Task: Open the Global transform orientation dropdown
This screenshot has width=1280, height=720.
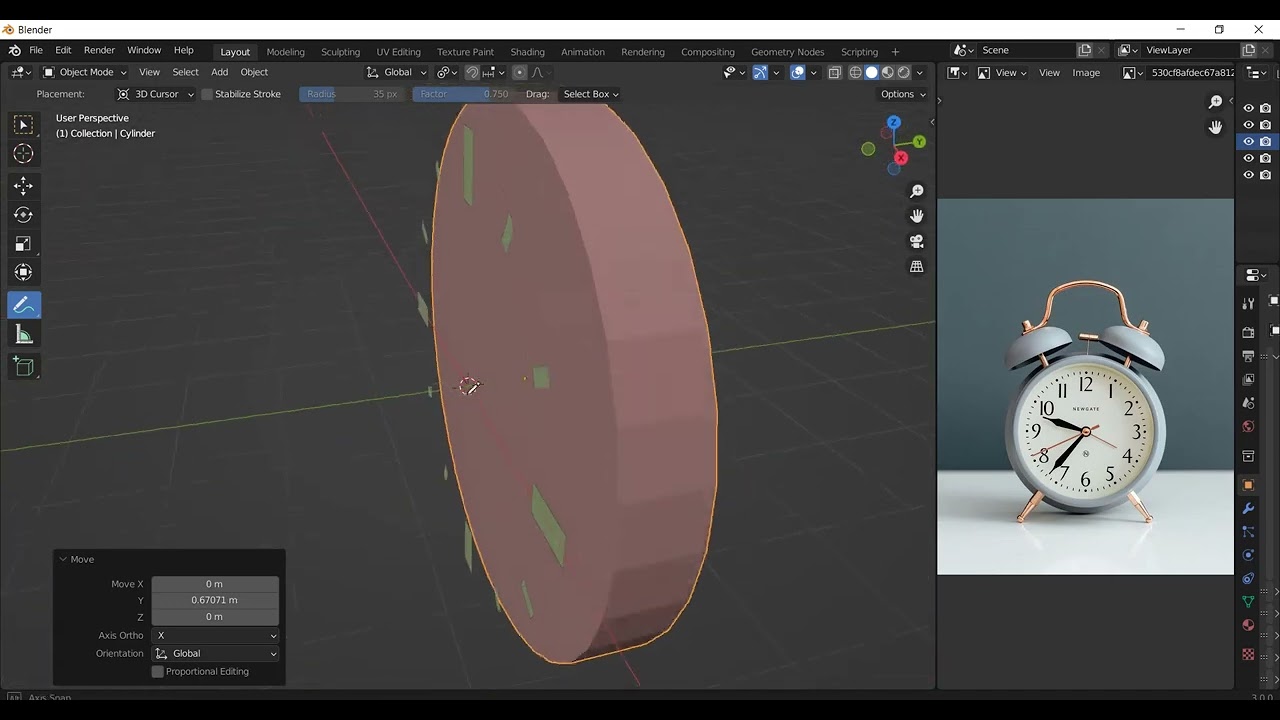Action: (x=396, y=72)
